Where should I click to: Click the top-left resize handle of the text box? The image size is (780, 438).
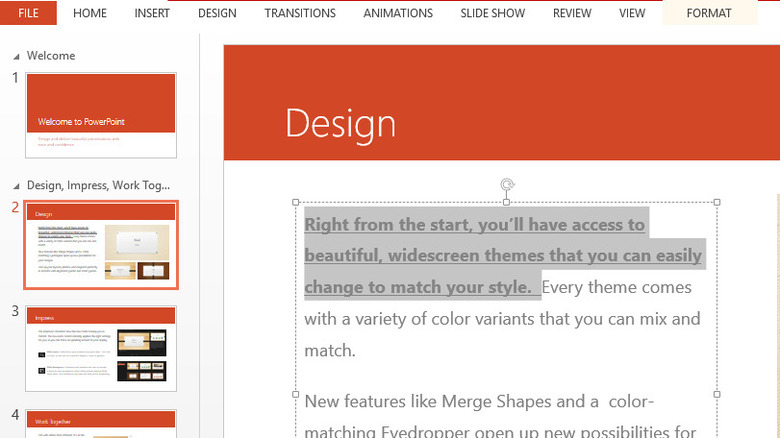(x=296, y=202)
